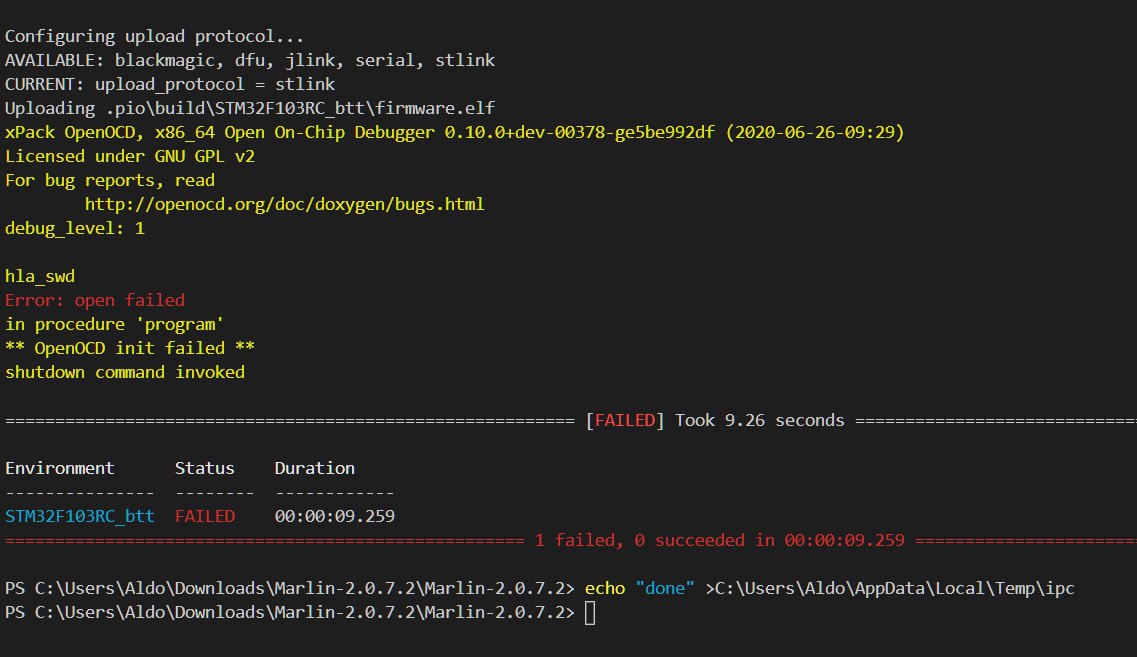Click the echo command in the prompt
The height and width of the screenshot is (657, 1137).
click(x=606, y=588)
